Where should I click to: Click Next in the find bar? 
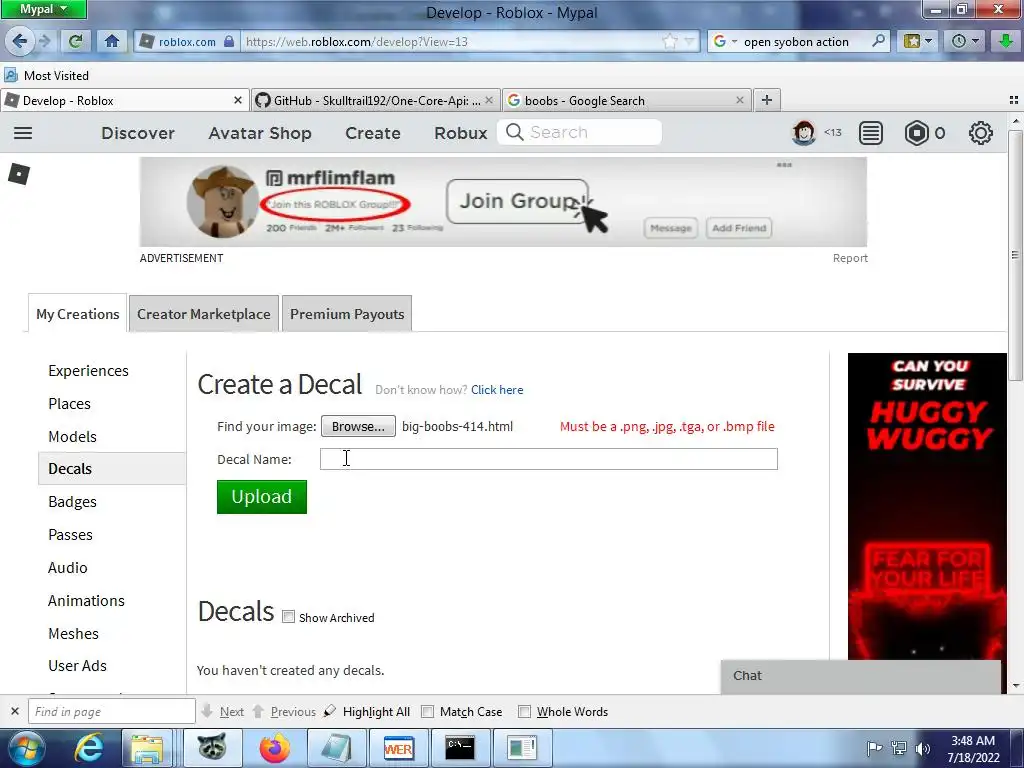225,711
